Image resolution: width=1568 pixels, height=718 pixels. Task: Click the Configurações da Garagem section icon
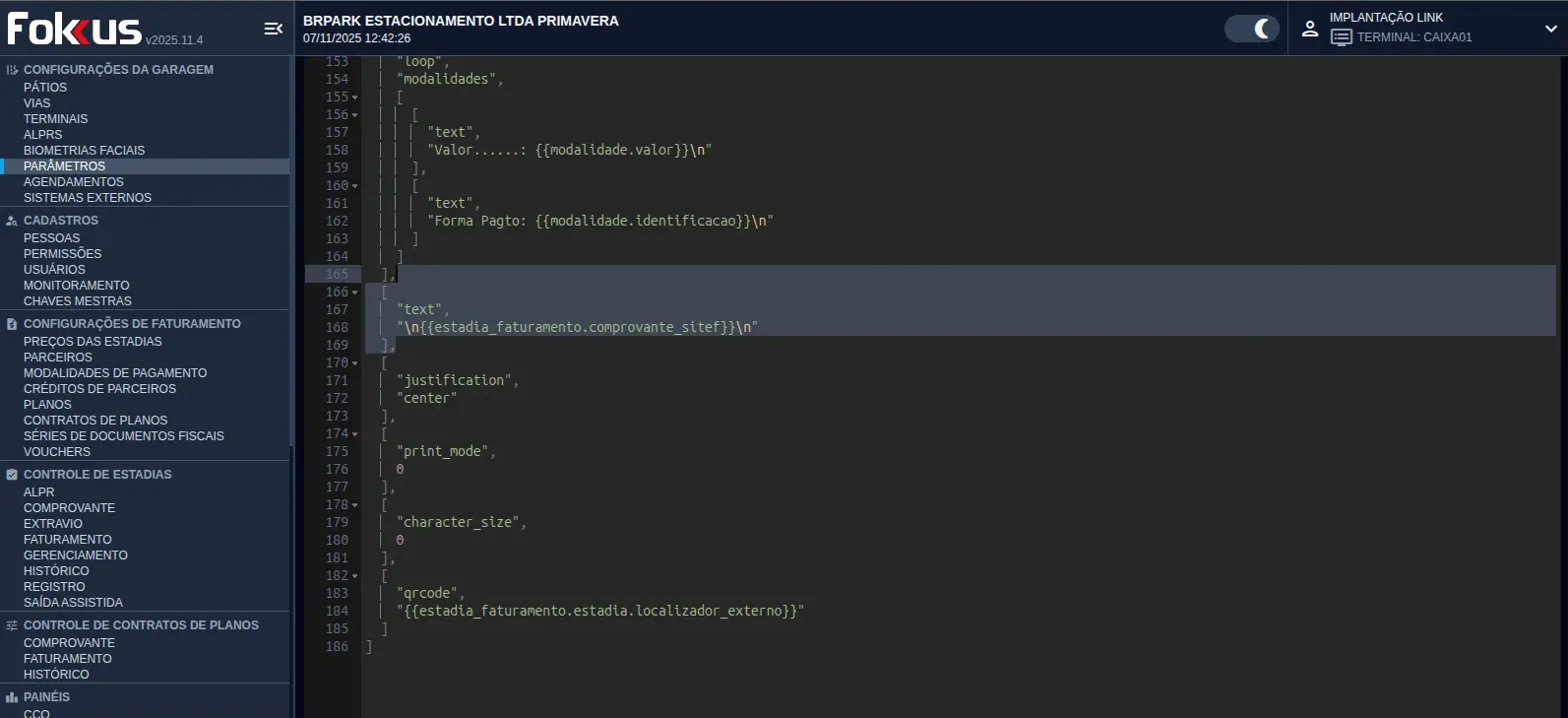tap(12, 70)
